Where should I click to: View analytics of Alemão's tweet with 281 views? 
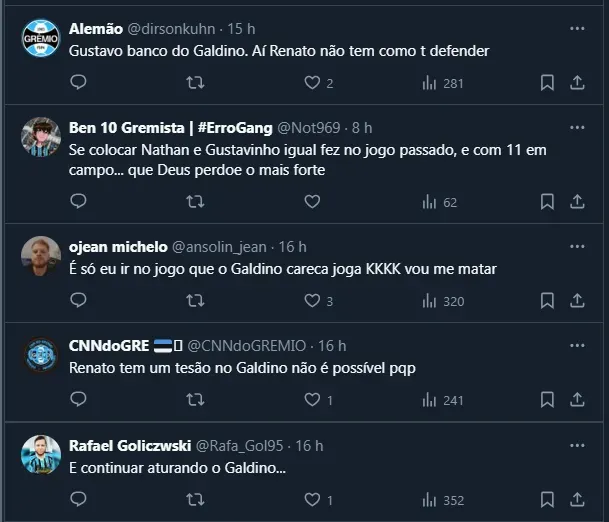coord(443,83)
